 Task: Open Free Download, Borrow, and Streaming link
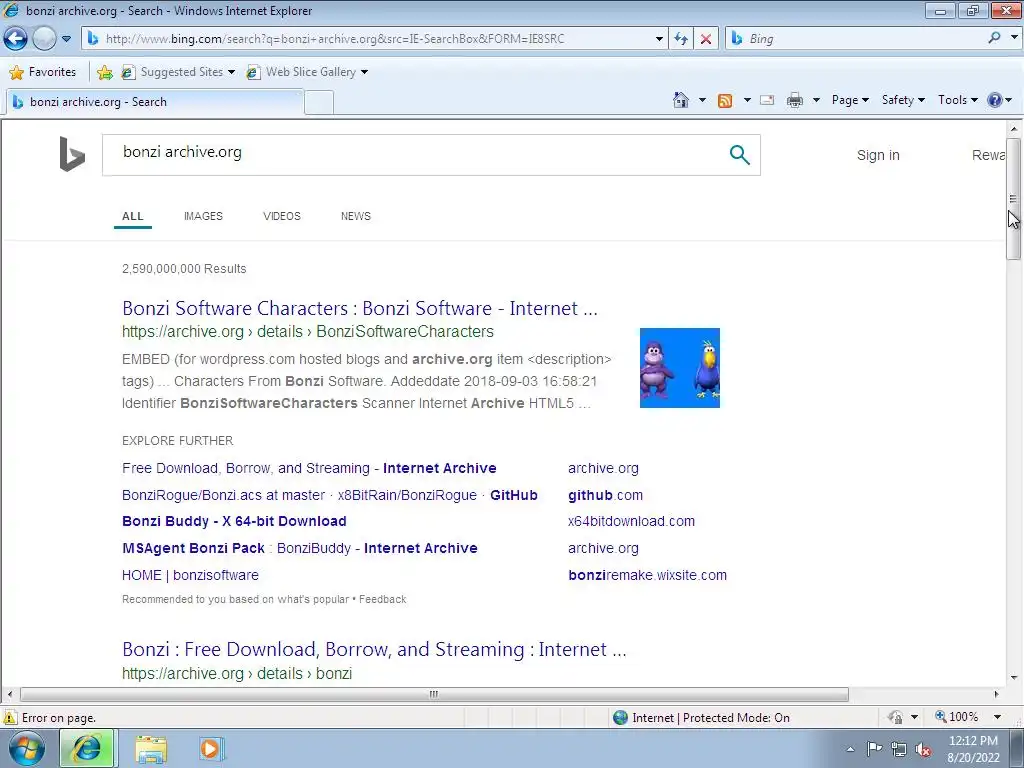(309, 468)
